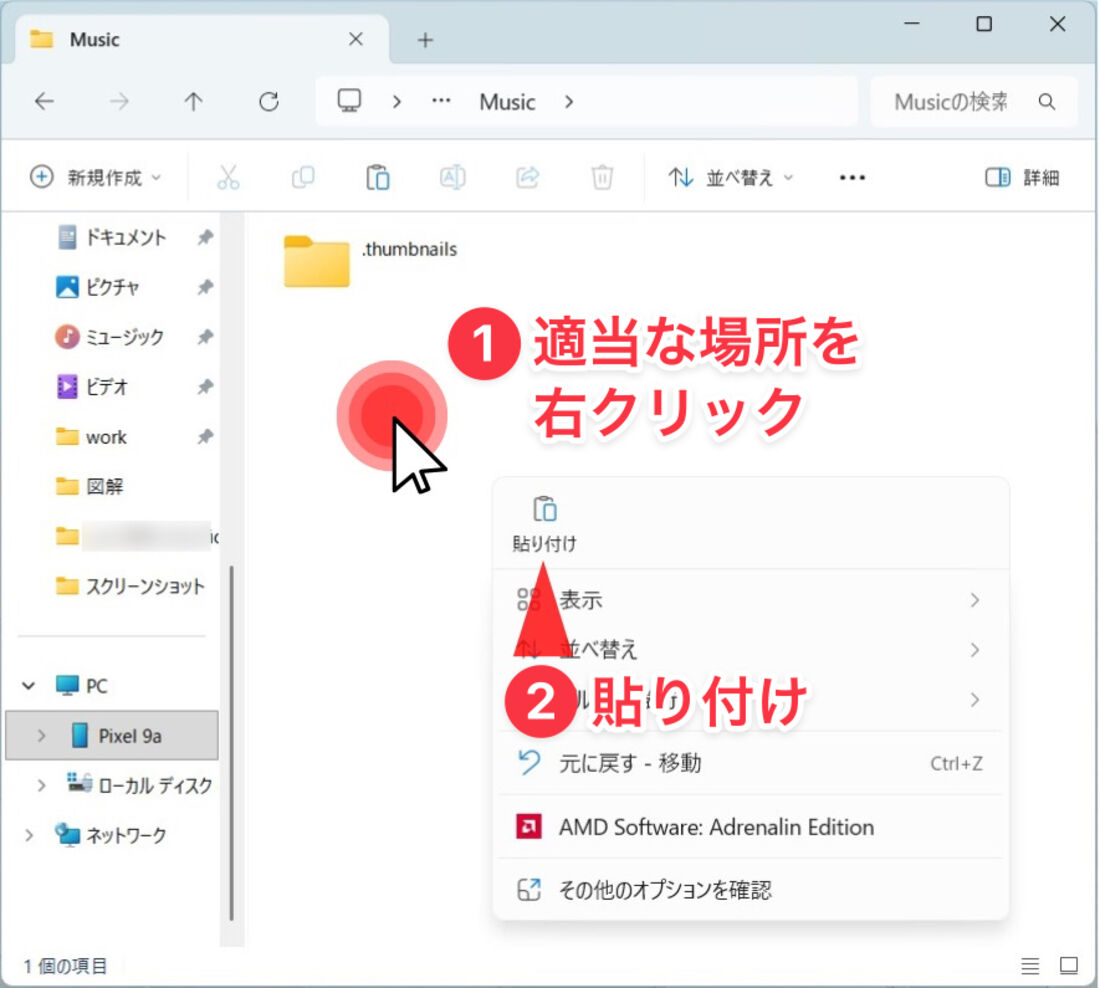1100x988 pixels.
Task: Show hidden path with the address ellipsis
Action: click(441, 101)
